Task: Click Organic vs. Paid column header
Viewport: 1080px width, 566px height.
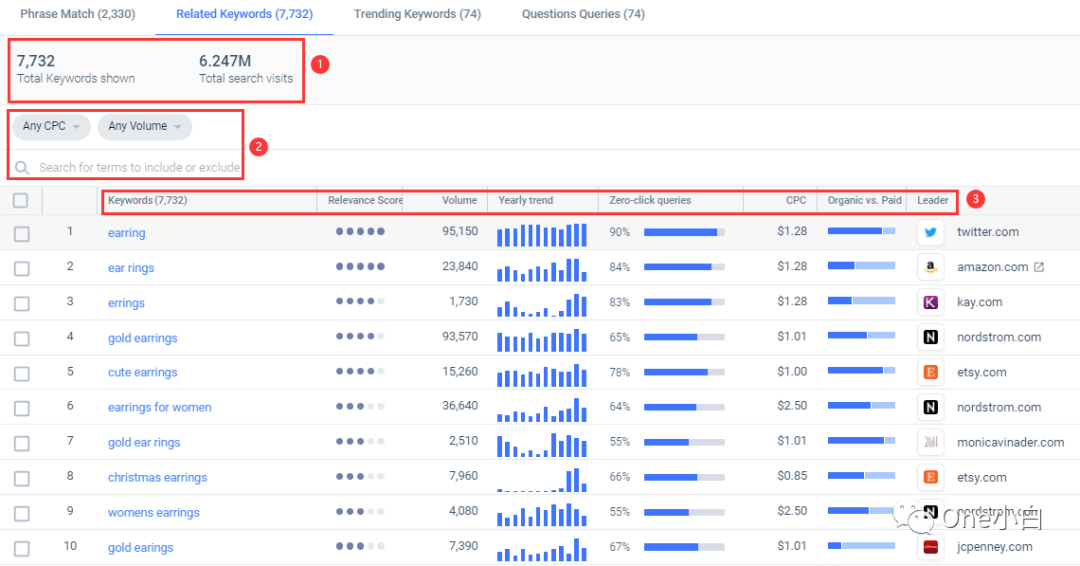Action: (x=864, y=200)
